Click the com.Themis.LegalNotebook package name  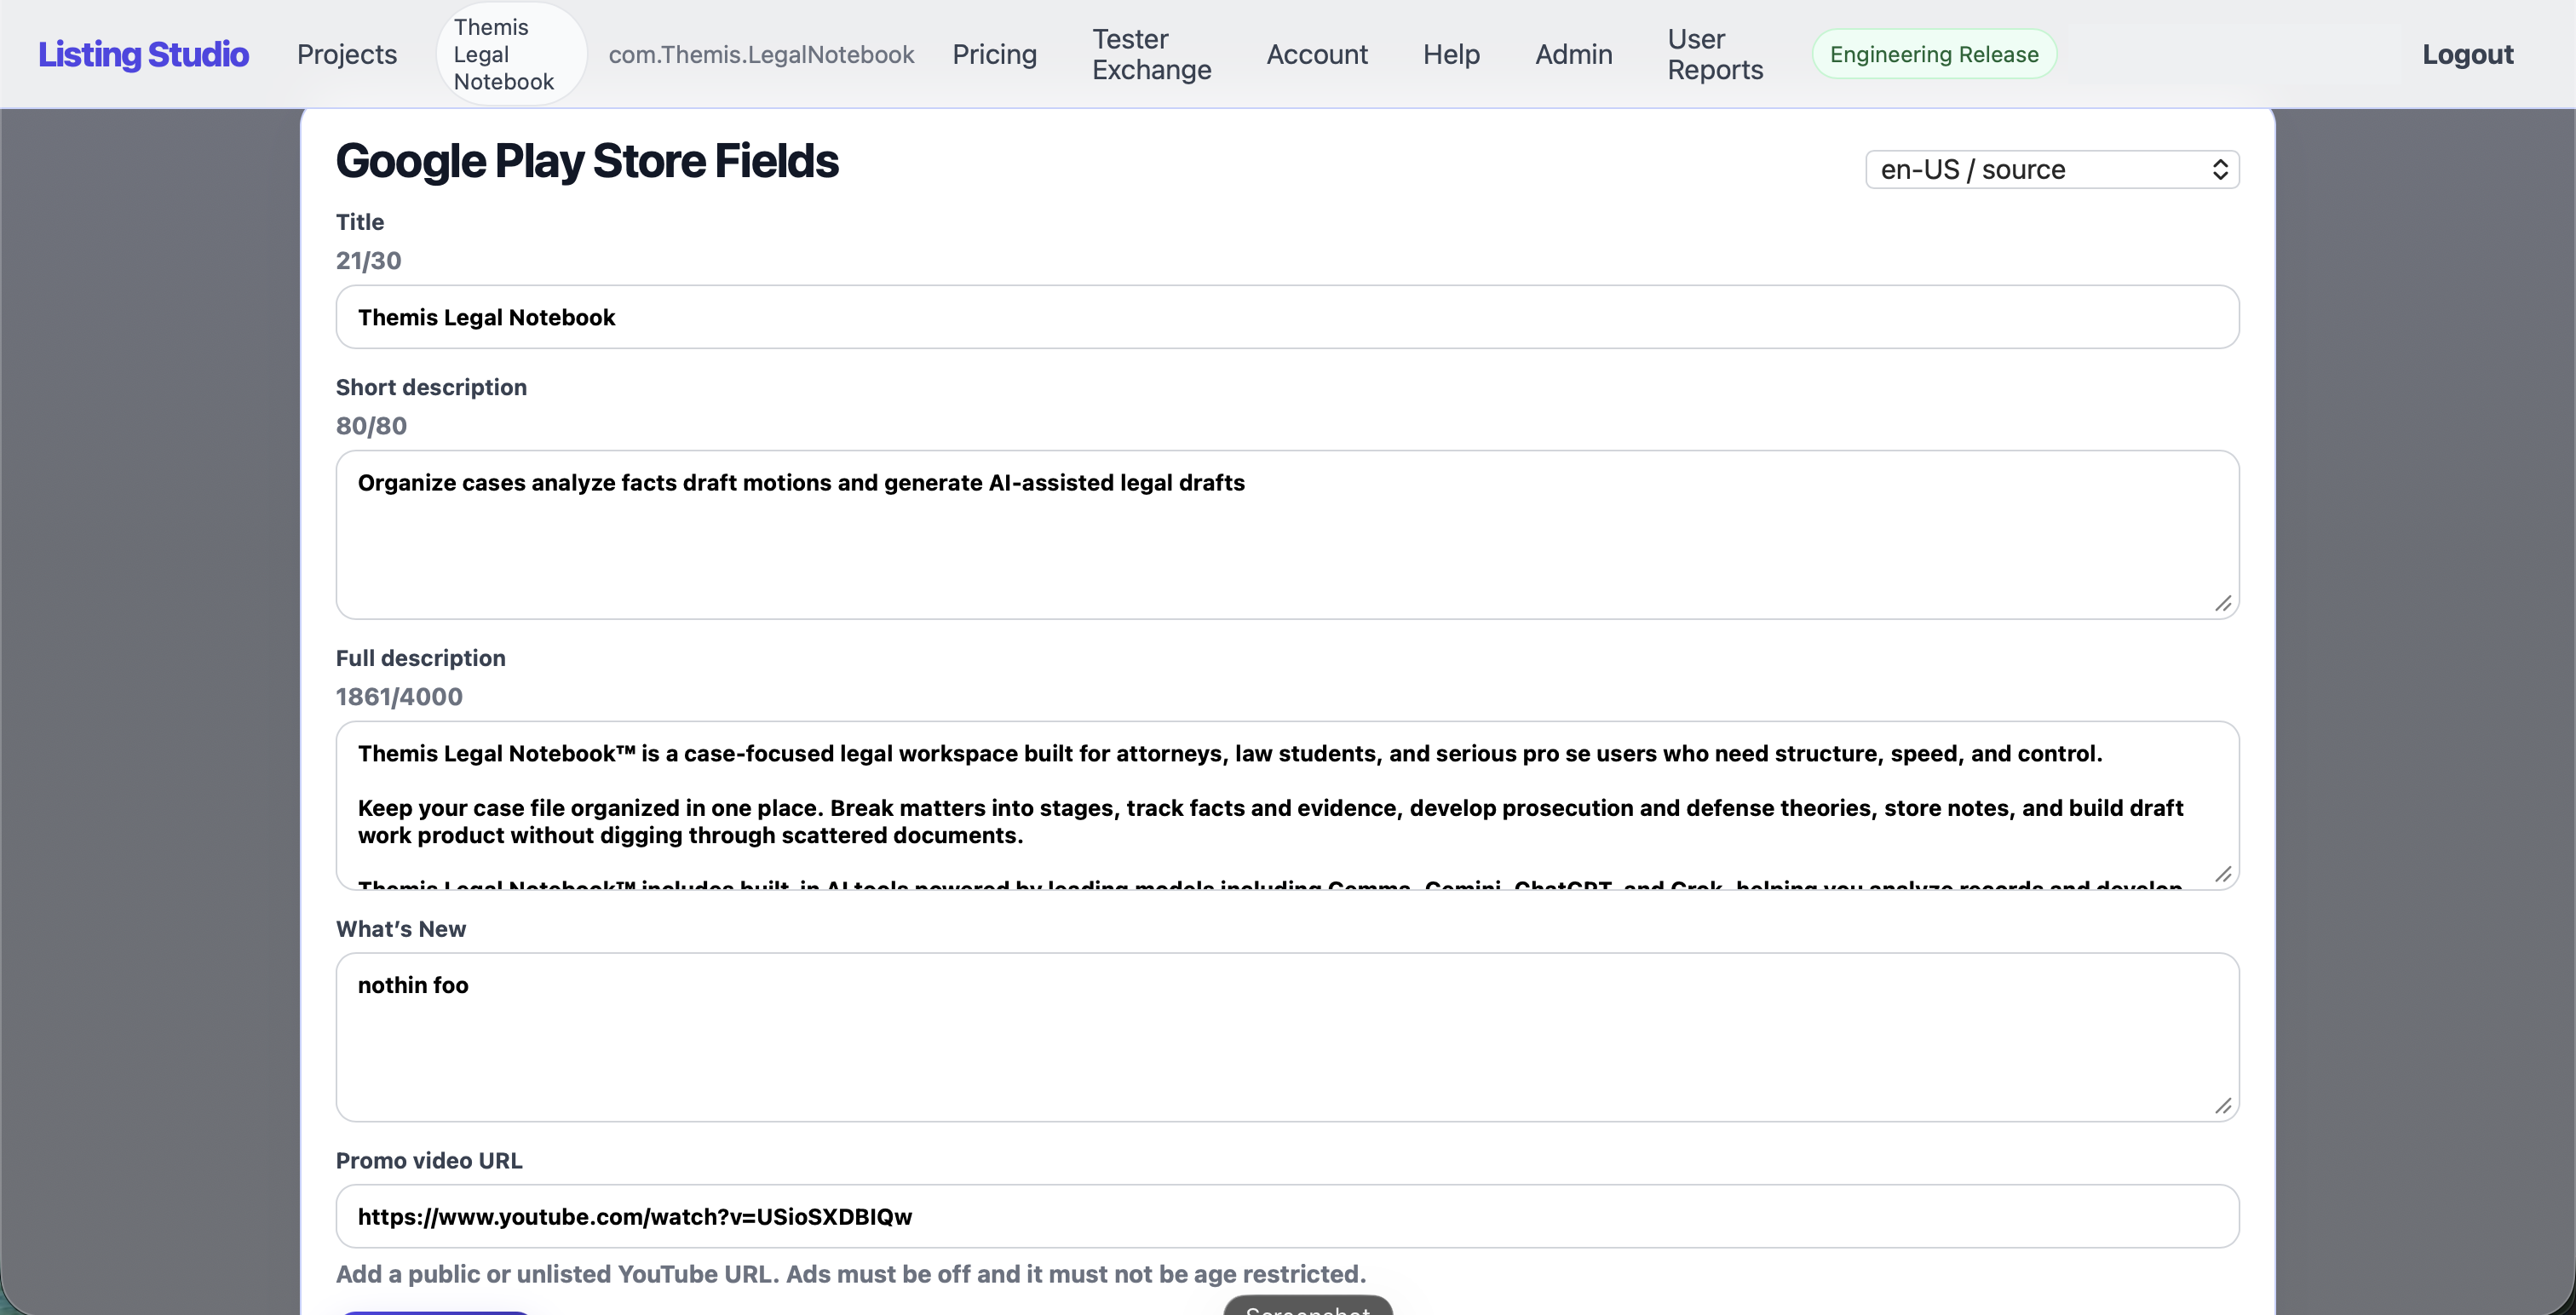click(x=761, y=54)
